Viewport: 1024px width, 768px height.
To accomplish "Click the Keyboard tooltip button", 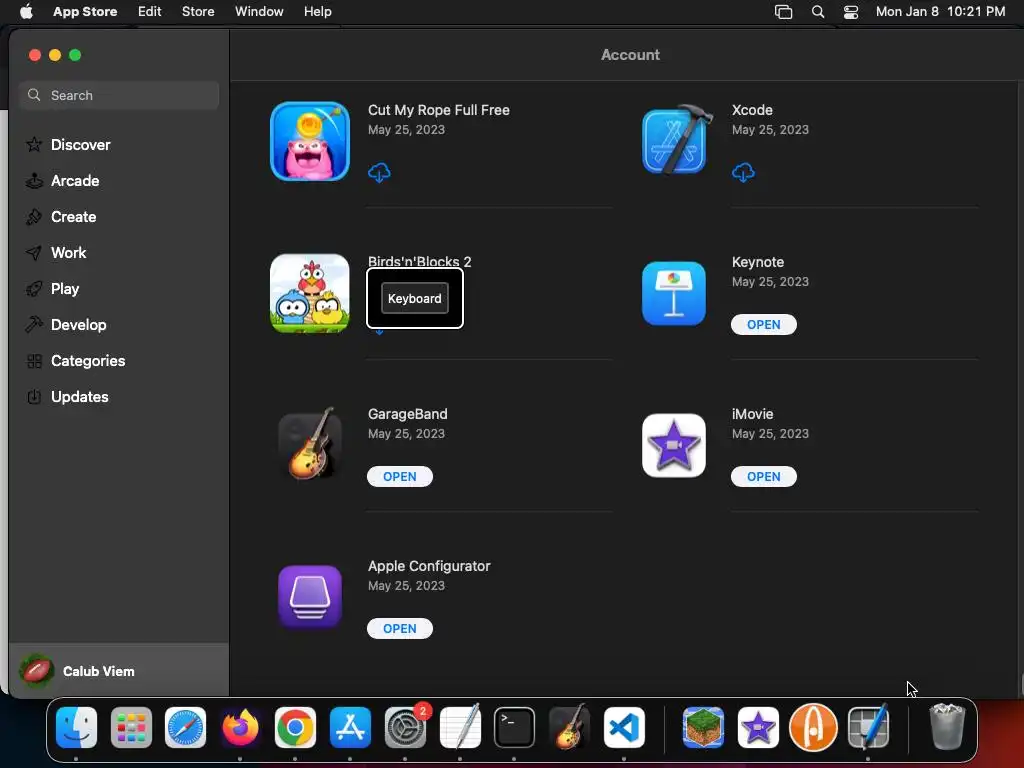I will tap(415, 298).
